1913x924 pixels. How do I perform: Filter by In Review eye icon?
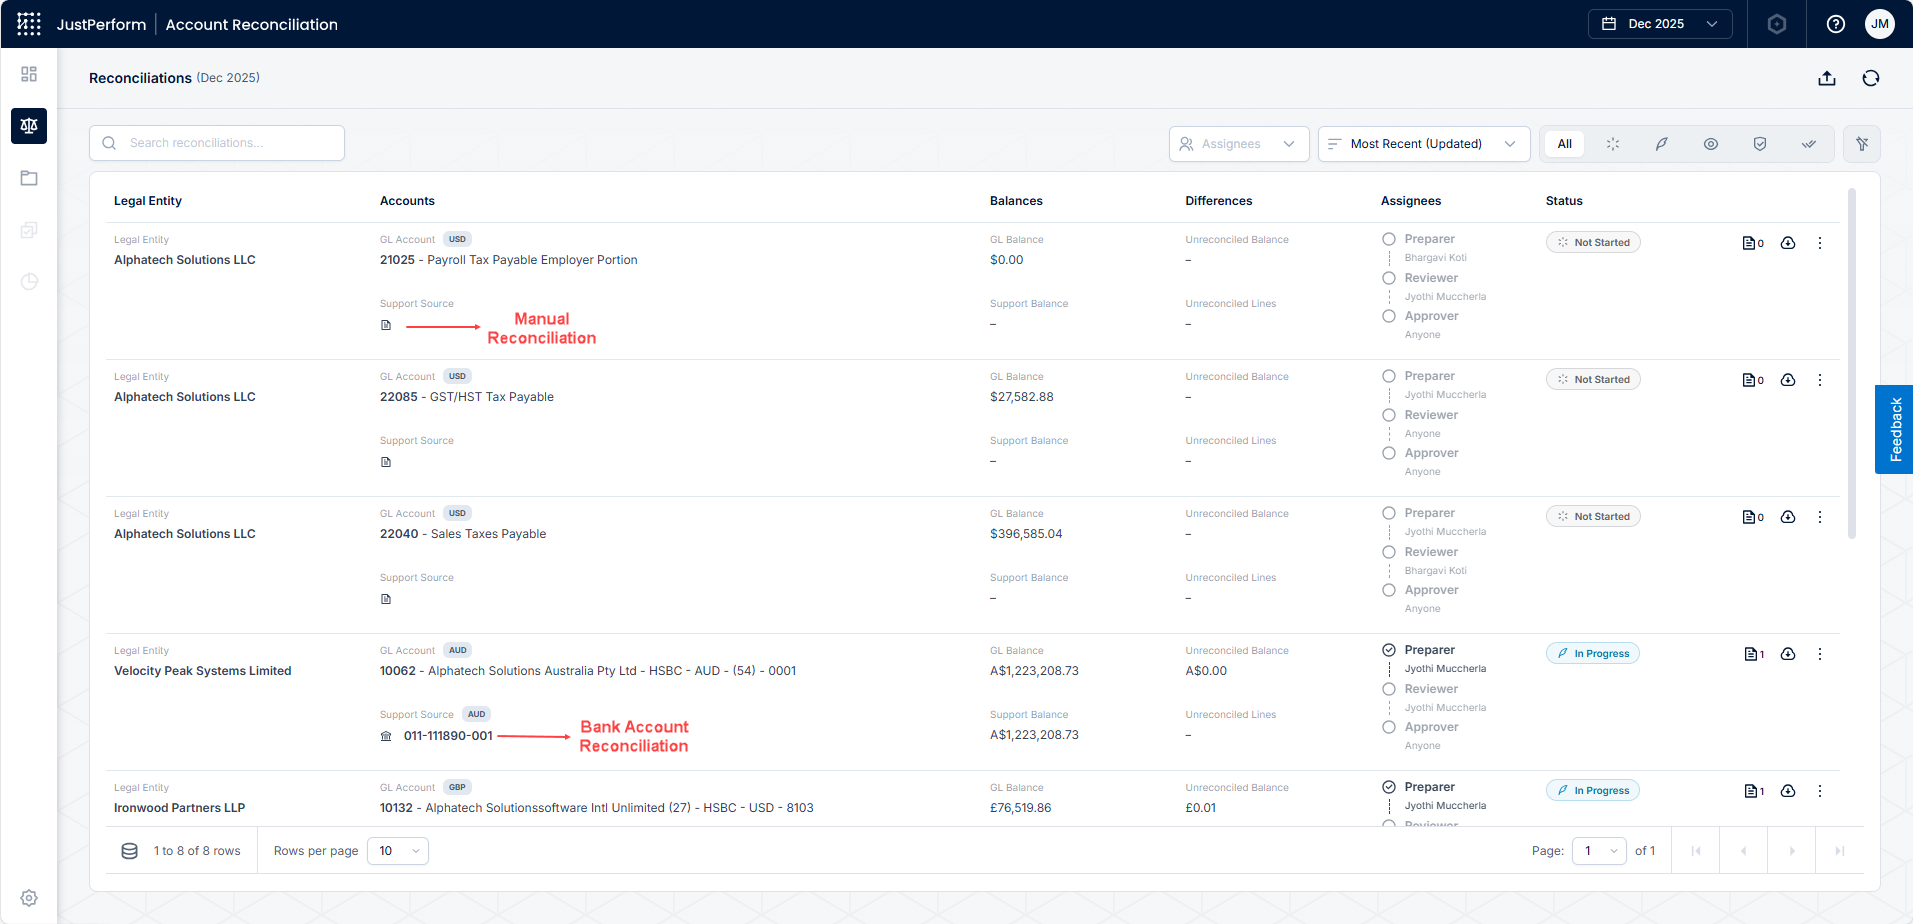[x=1711, y=144]
